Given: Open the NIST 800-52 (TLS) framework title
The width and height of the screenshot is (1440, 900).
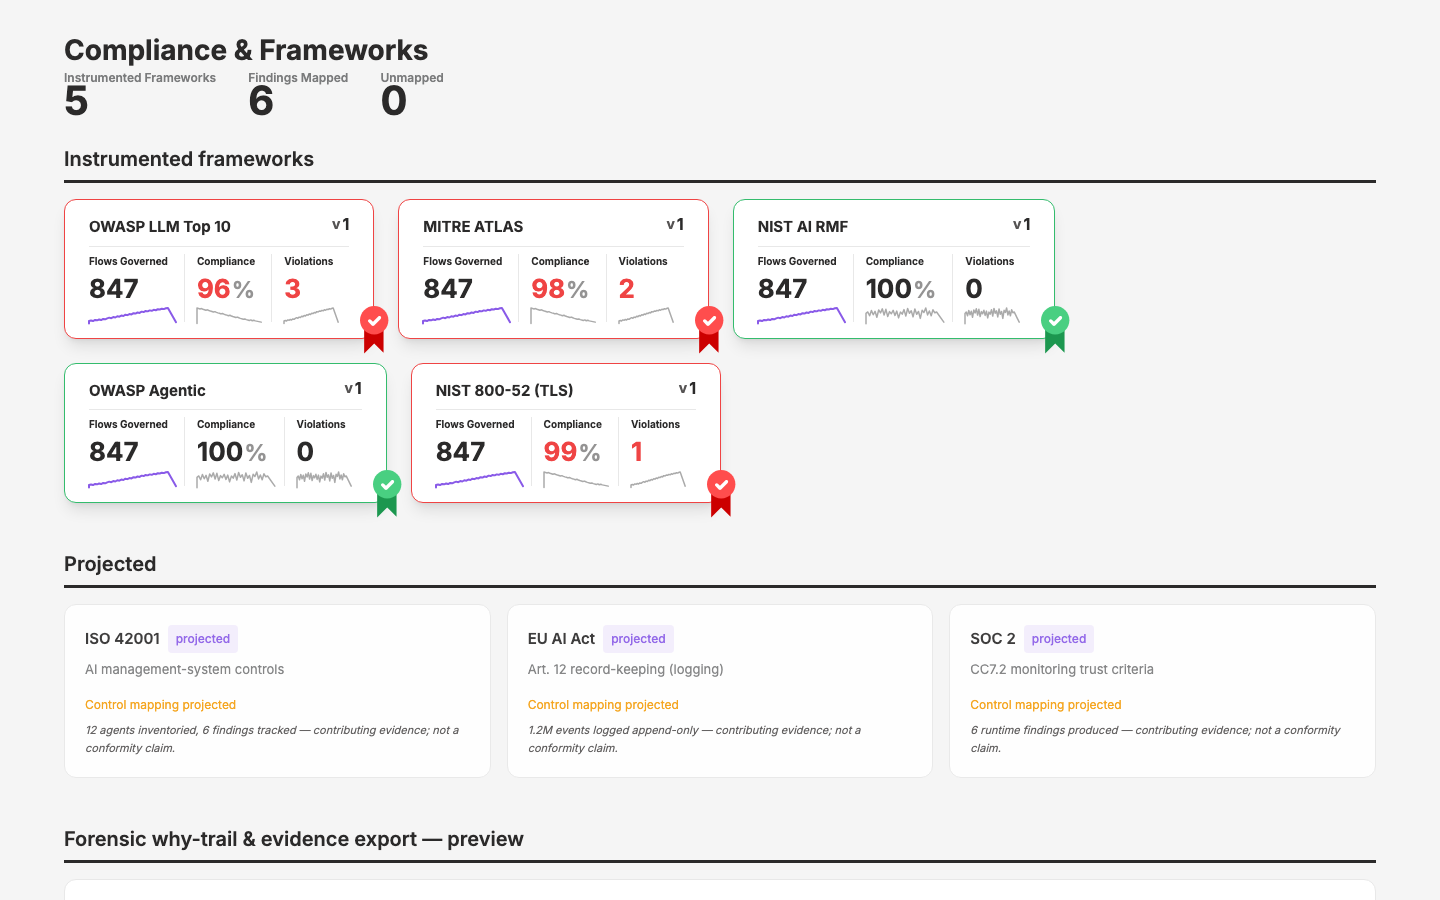Looking at the screenshot, I should pos(505,391).
